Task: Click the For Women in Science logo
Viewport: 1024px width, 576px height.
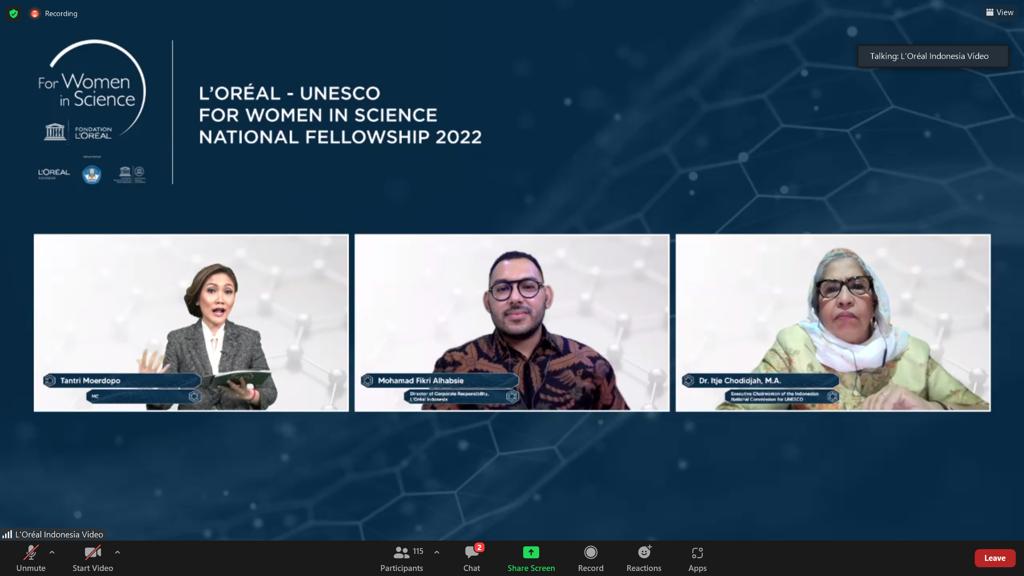Action: [x=91, y=90]
